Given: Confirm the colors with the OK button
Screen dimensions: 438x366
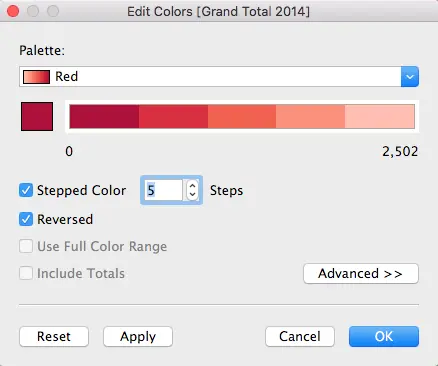Looking at the screenshot, I should tap(384, 336).
